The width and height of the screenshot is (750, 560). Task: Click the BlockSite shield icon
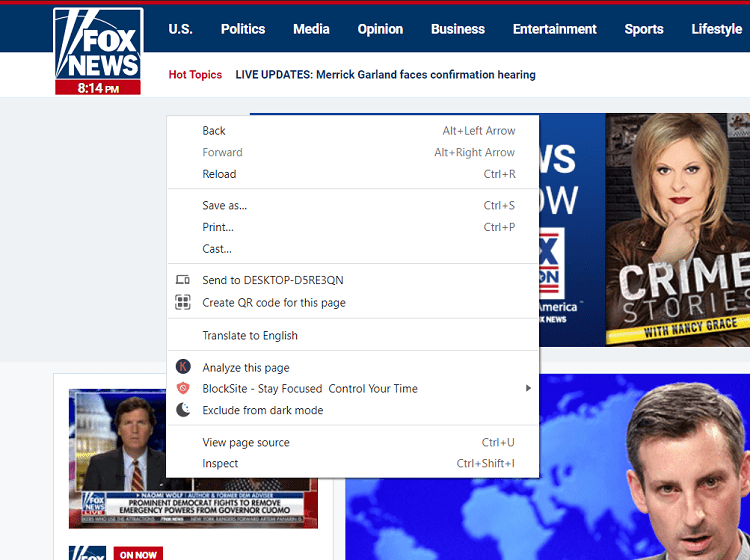click(183, 388)
